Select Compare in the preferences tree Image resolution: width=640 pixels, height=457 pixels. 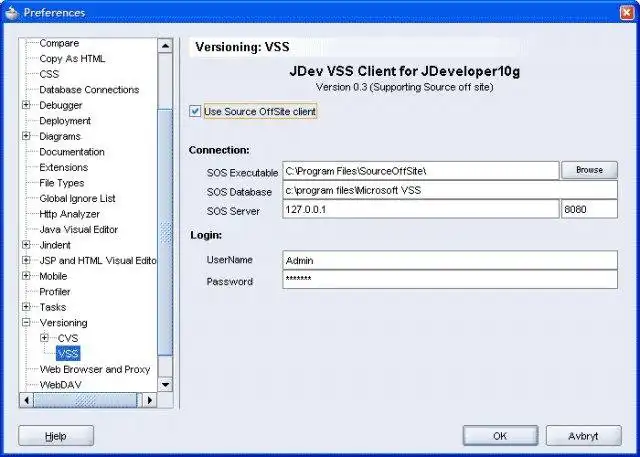(x=59, y=43)
